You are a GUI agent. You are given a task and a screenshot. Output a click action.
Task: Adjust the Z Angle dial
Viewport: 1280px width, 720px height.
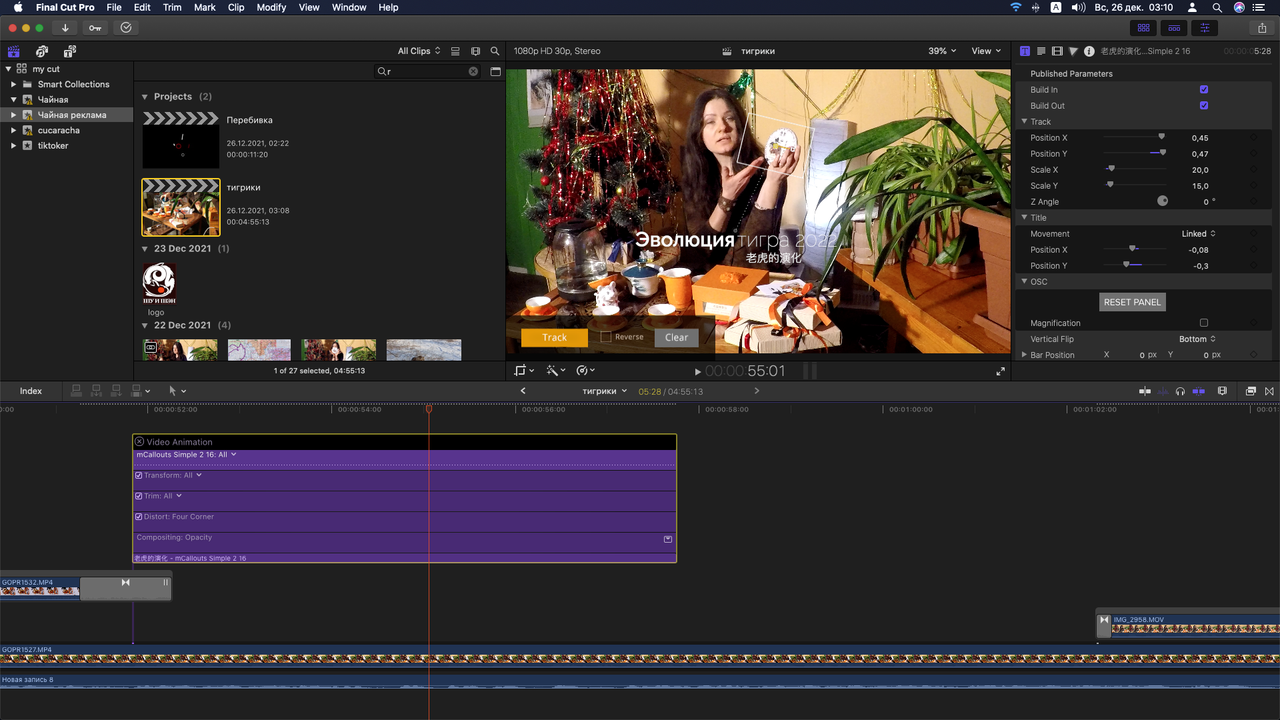(x=1163, y=201)
